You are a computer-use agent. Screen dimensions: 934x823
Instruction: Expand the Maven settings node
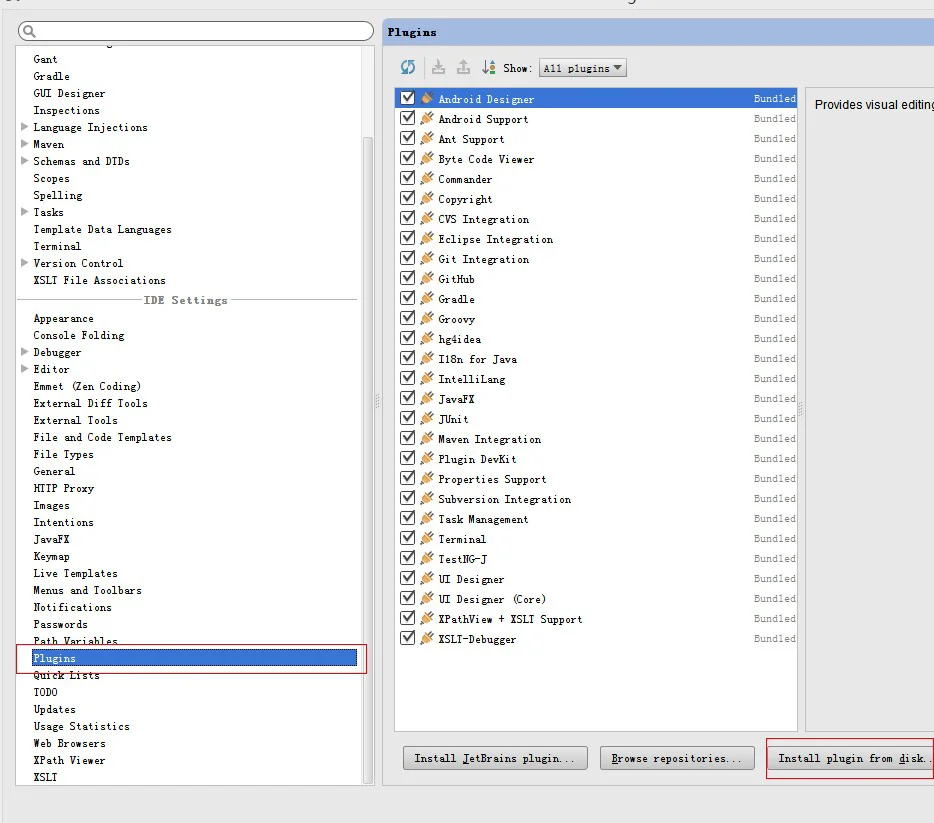[24, 144]
